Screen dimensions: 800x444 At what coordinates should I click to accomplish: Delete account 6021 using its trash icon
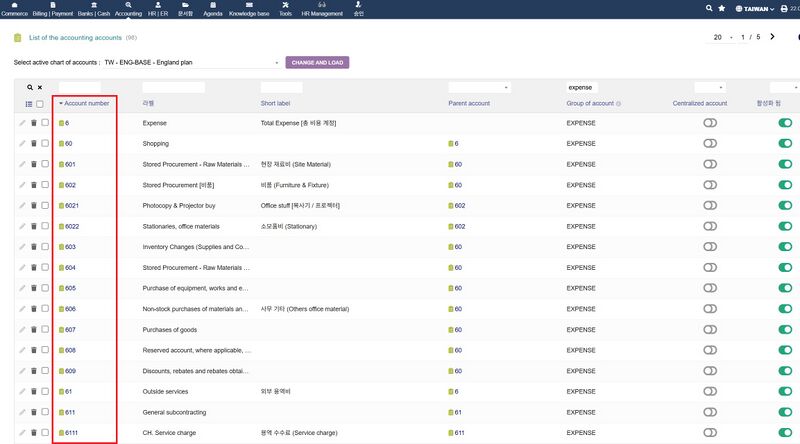(x=33, y=205)
